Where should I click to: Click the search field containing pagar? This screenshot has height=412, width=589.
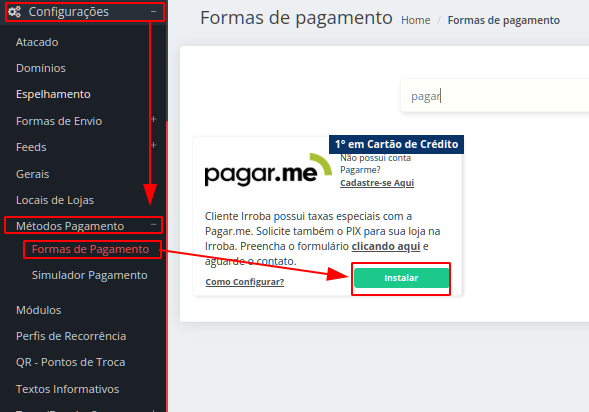click(494, 96)
